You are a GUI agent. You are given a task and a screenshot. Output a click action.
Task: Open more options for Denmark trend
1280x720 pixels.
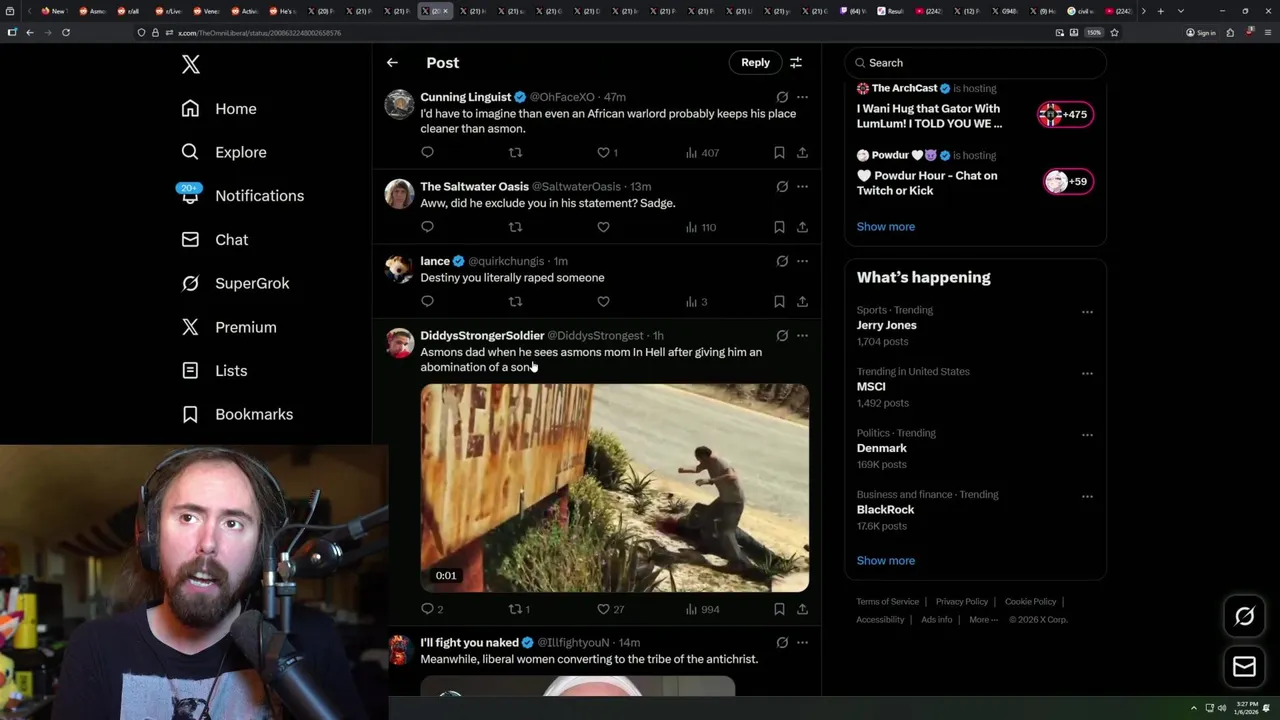click(x=1087, y=435)
